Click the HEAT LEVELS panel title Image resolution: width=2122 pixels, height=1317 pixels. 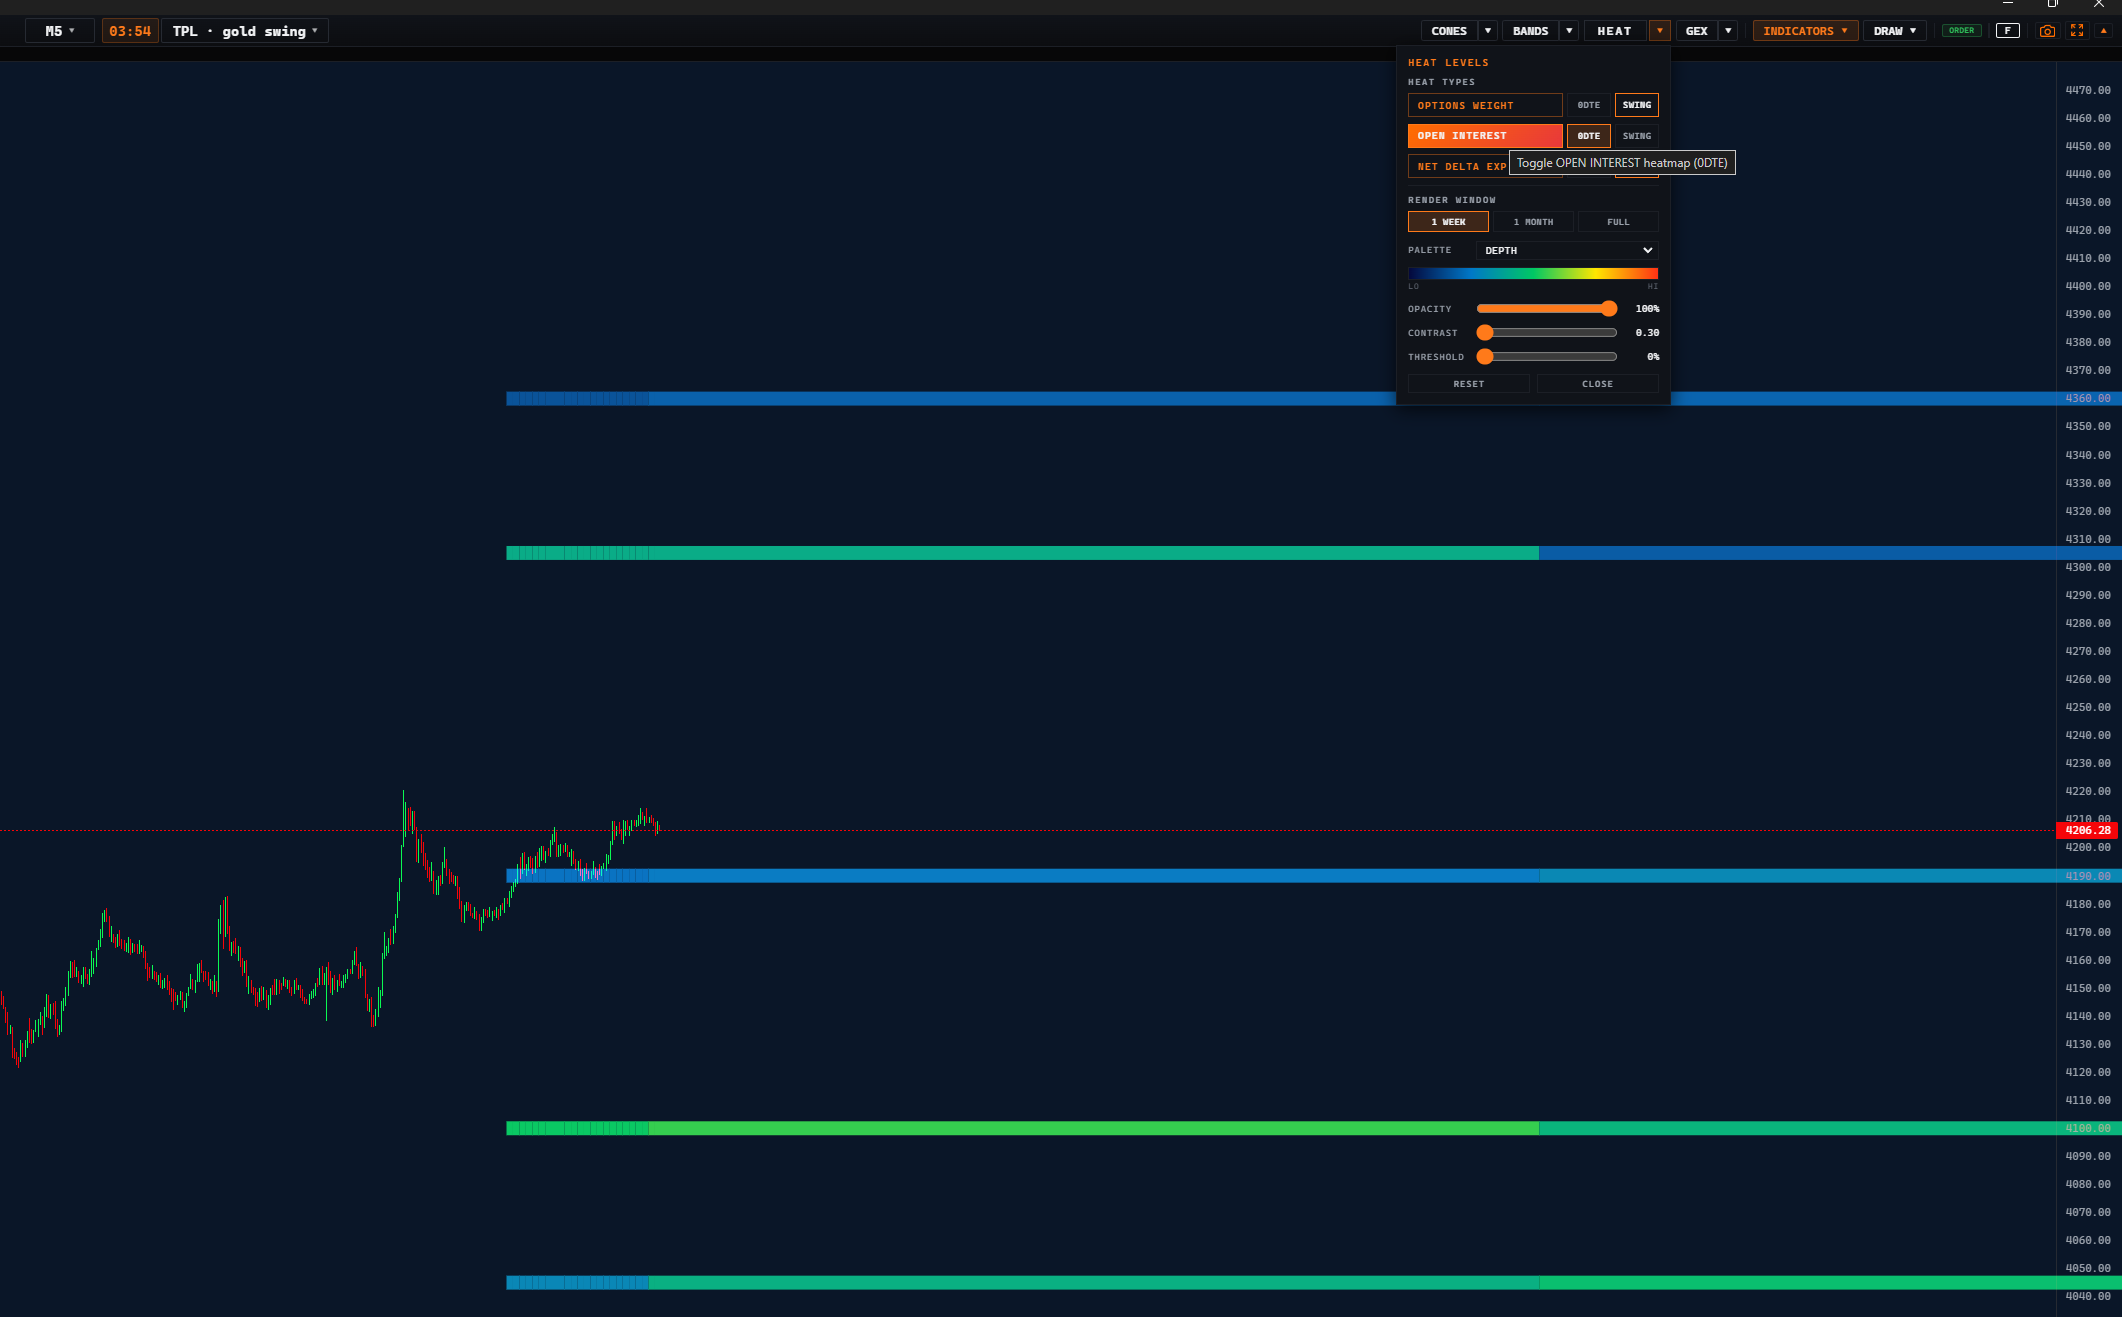pyautogui.click(x=1448, y=63)
